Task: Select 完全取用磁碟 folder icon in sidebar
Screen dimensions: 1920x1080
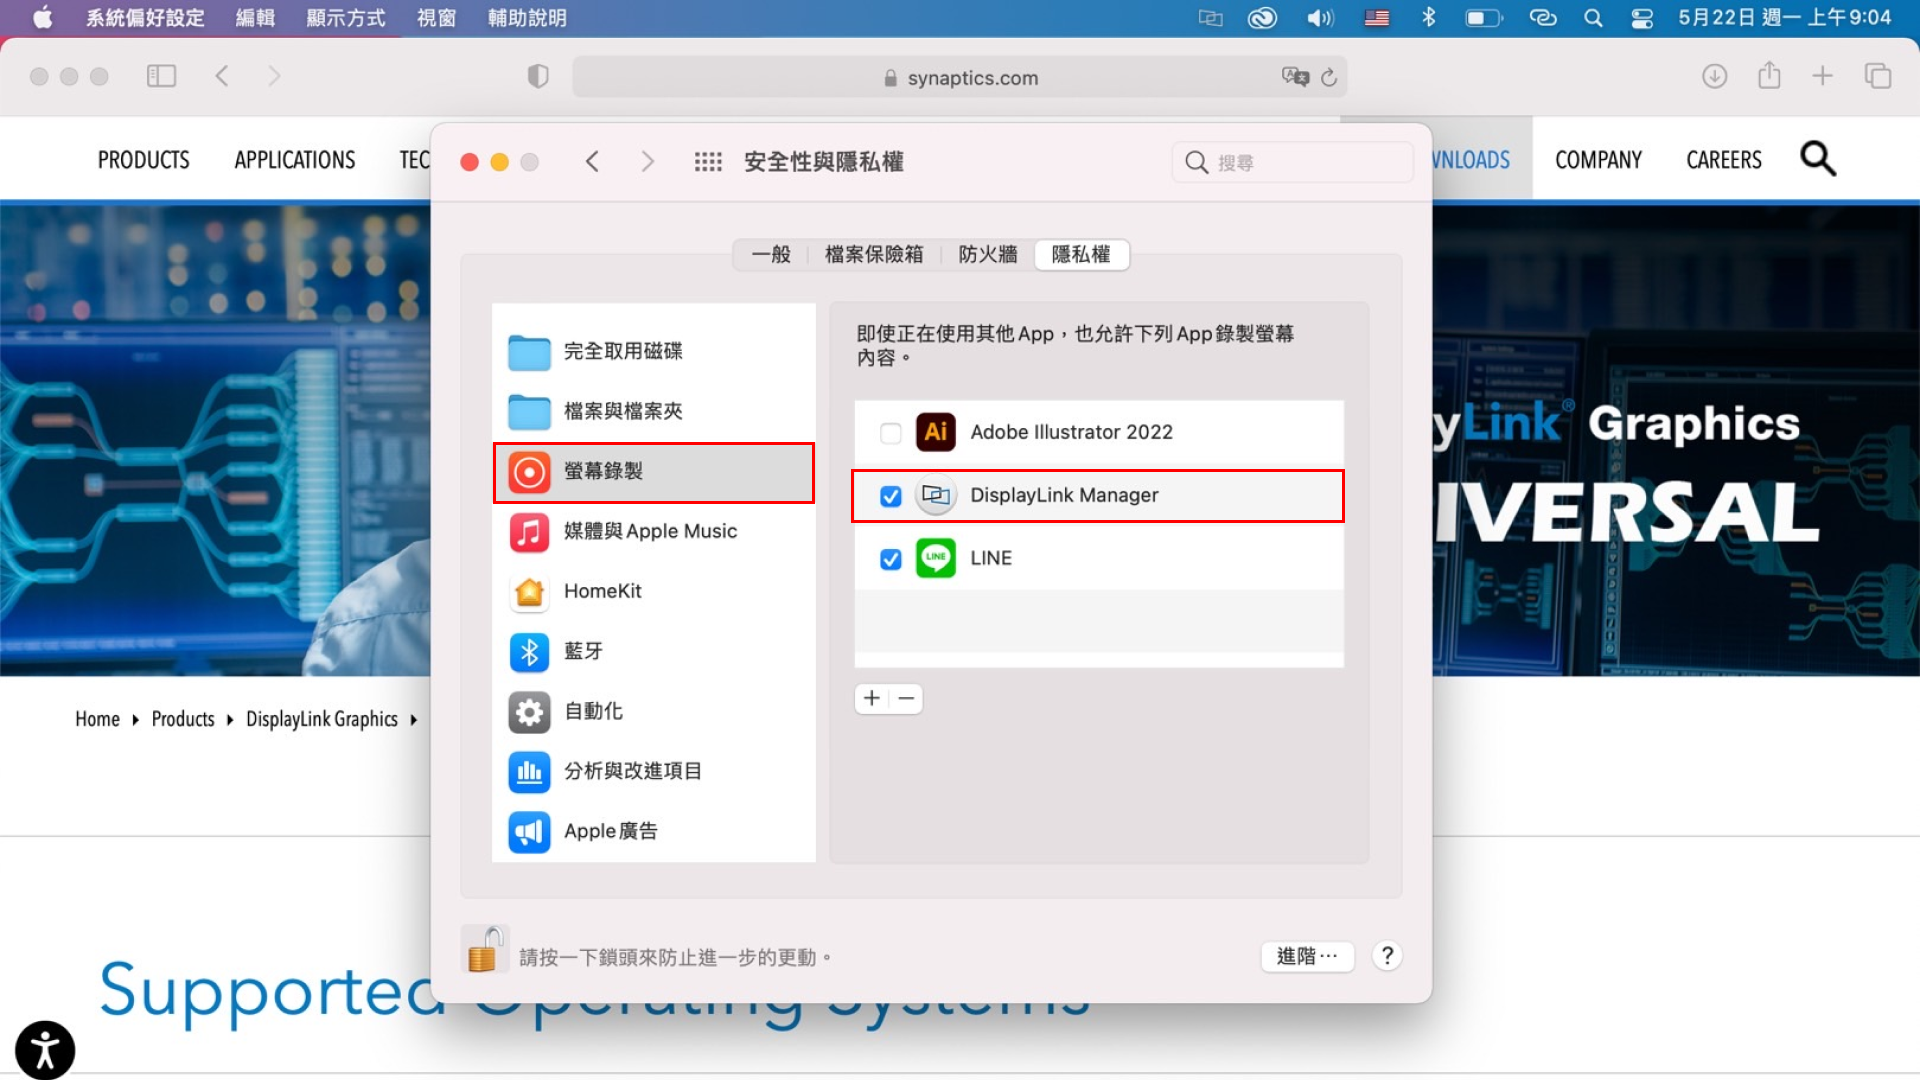Action: (529, 352)
